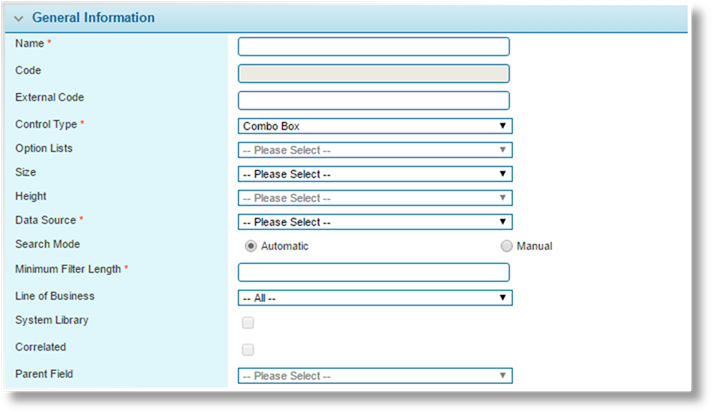This screenshot has height=412, width=712.
Task: Open the Line of Business dropdown
Action: (x=375, y=298)
